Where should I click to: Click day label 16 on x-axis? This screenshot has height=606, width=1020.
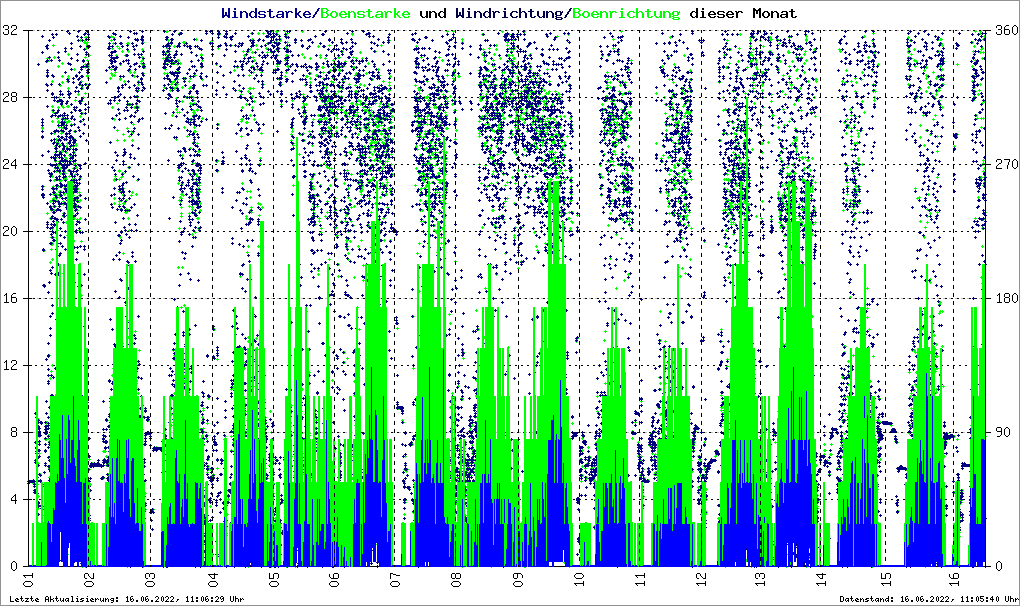pos(953,577)
